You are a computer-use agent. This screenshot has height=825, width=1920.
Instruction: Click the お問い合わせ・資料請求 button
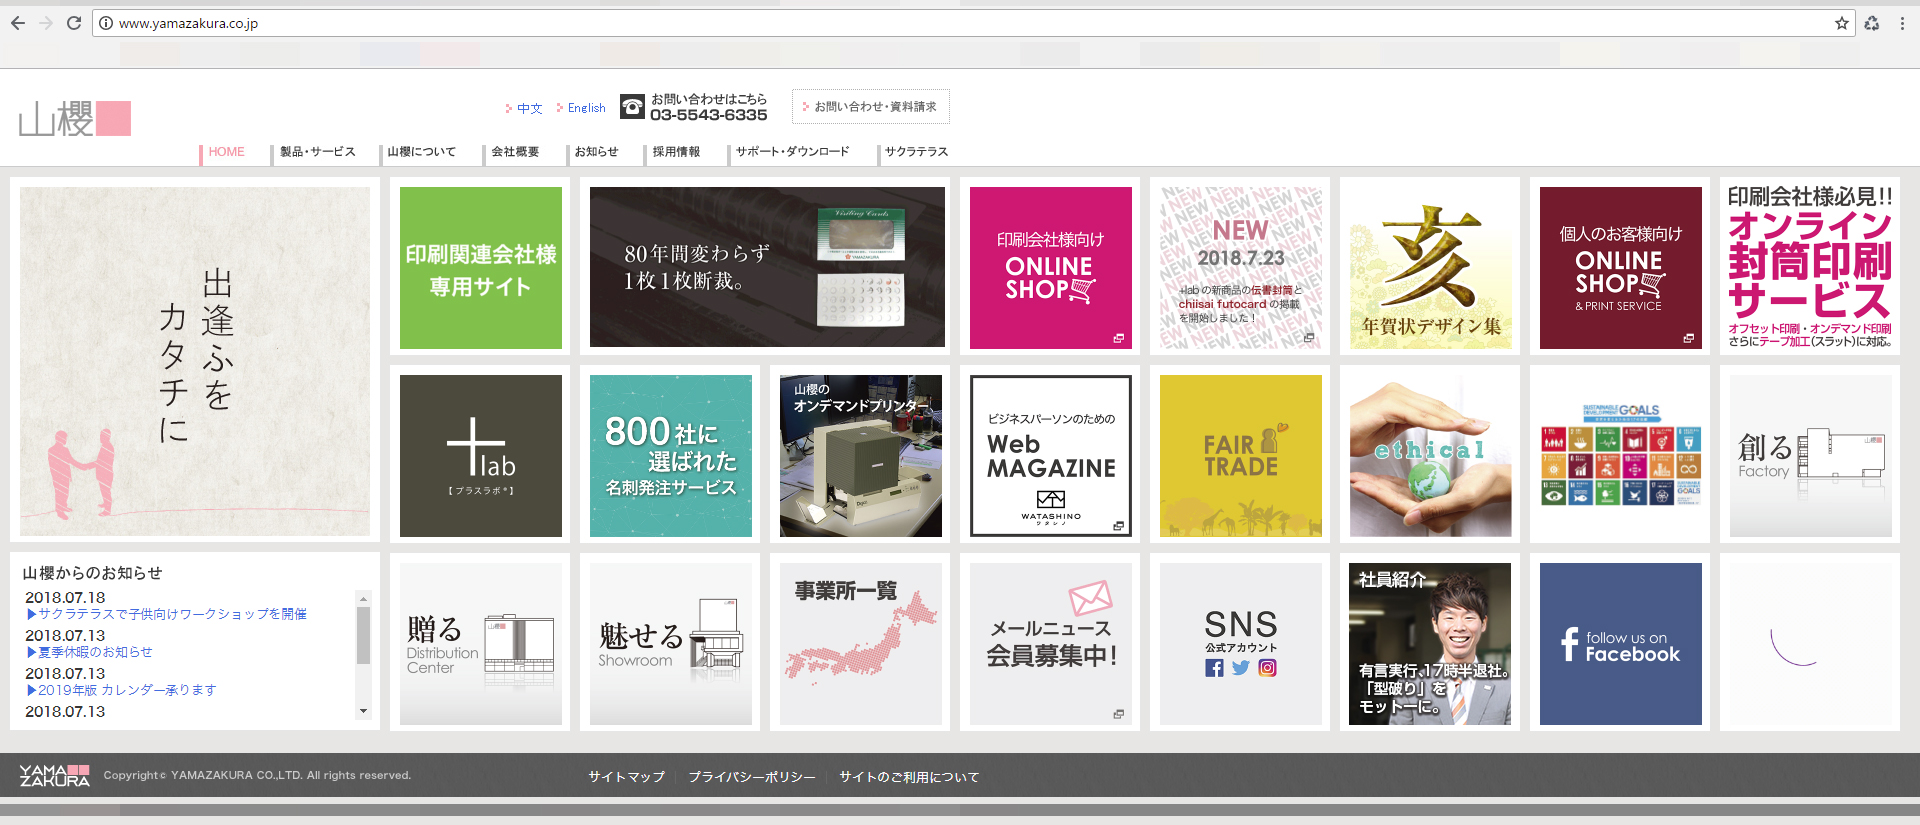point(871,107)
